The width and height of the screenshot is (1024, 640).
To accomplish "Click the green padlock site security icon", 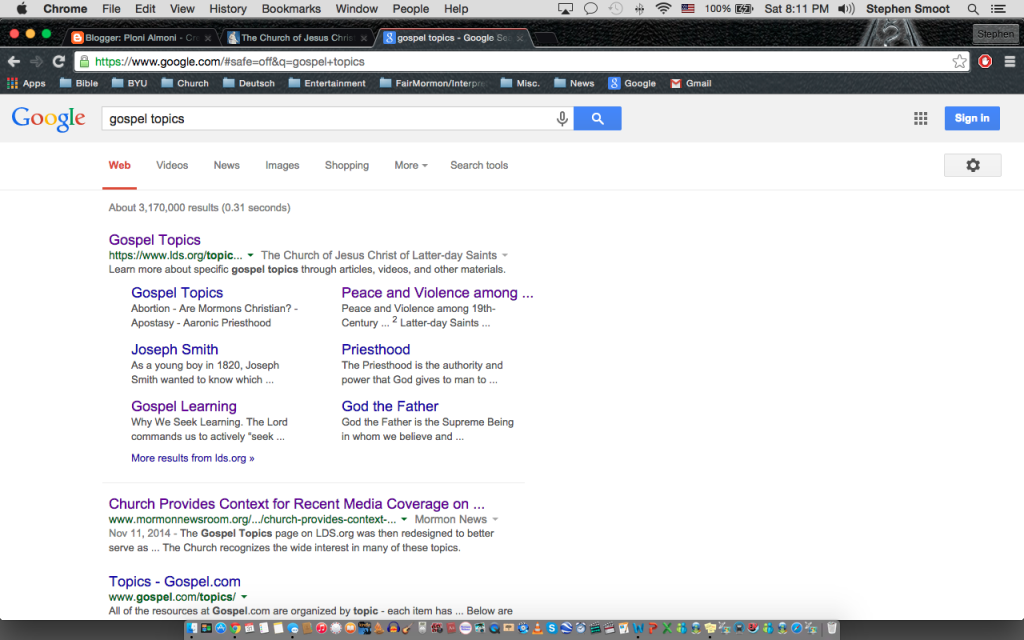I will (x=84, y=61).
